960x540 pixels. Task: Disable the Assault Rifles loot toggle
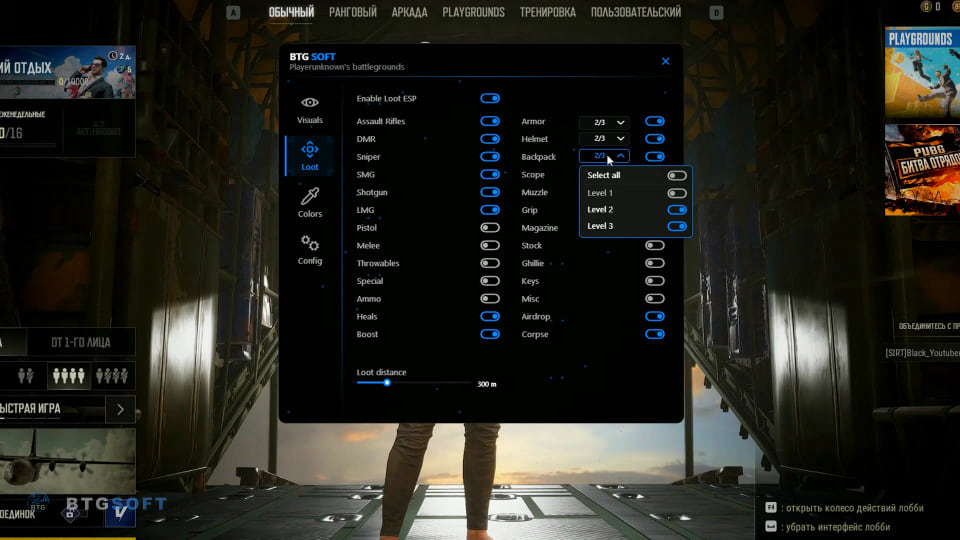(490, 121)
